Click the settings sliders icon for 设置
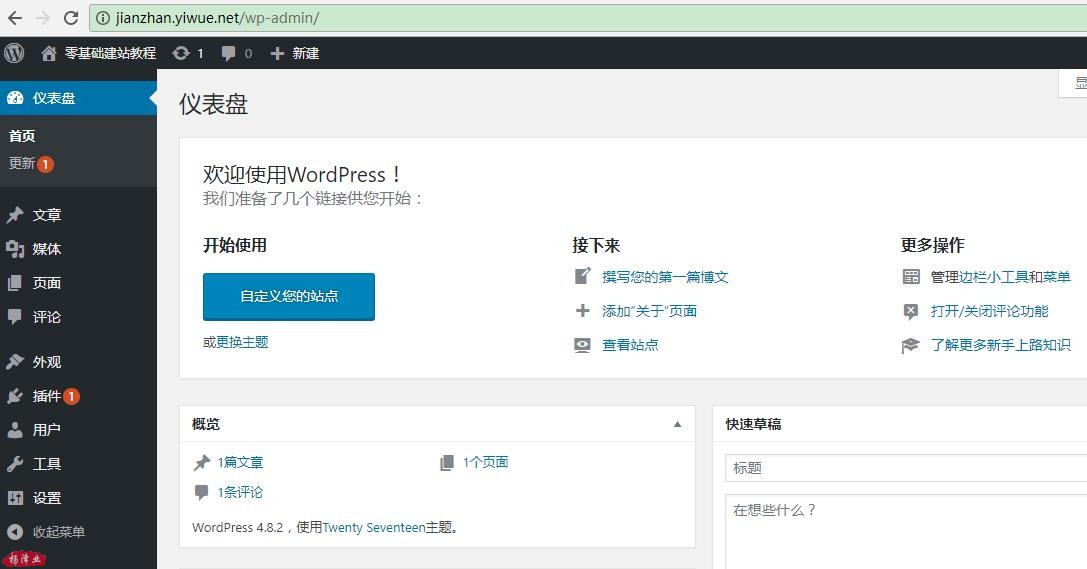The height and width of the screenshot is (569, 1087). click(x=15, y=498)
